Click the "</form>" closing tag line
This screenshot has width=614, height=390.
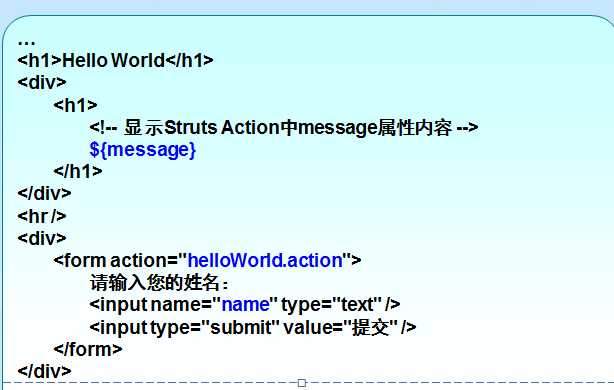point(88,349)
